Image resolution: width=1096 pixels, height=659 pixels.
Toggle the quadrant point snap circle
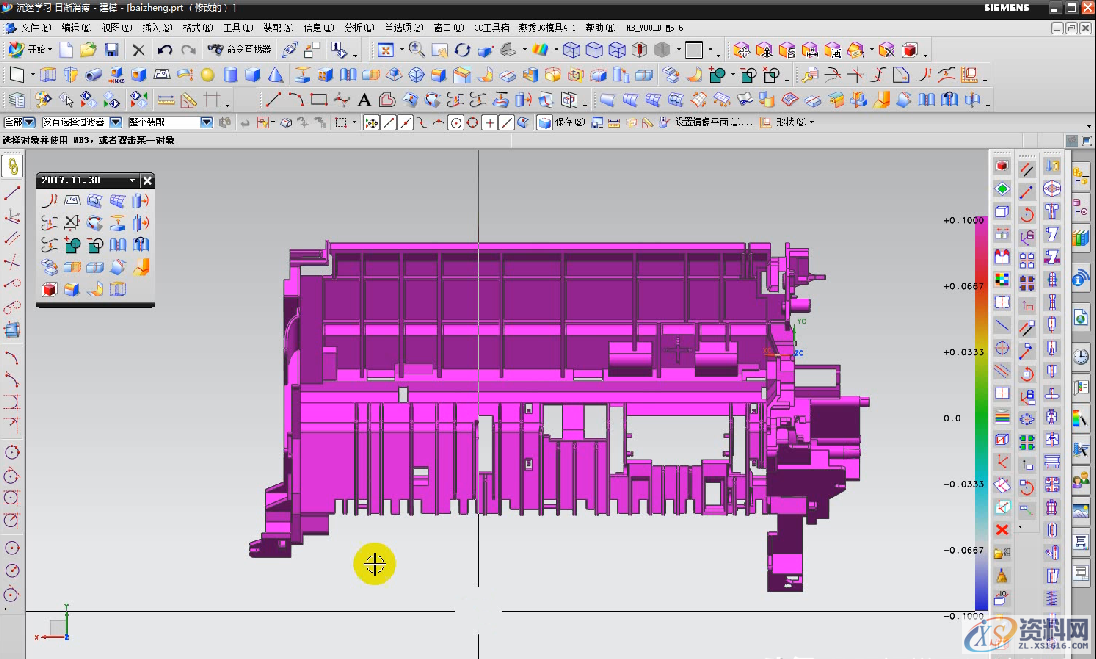coord(472,122)
